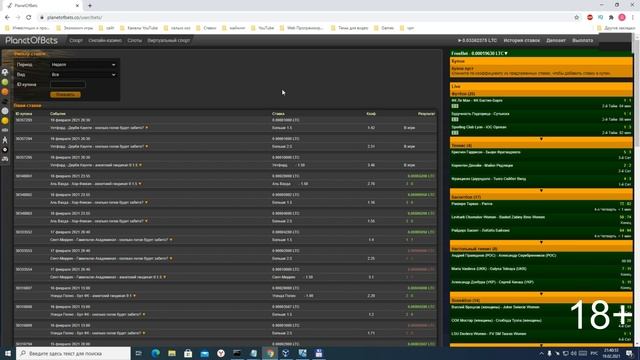Click the orange Показать filter button
This screenshot has width=640, height=360.
click(65, 94)
